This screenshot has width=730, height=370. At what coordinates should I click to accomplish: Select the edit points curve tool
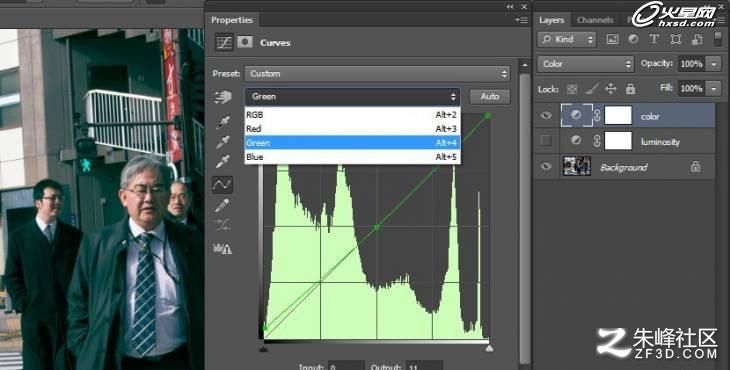pyautogui.click(x=223, y=184)
